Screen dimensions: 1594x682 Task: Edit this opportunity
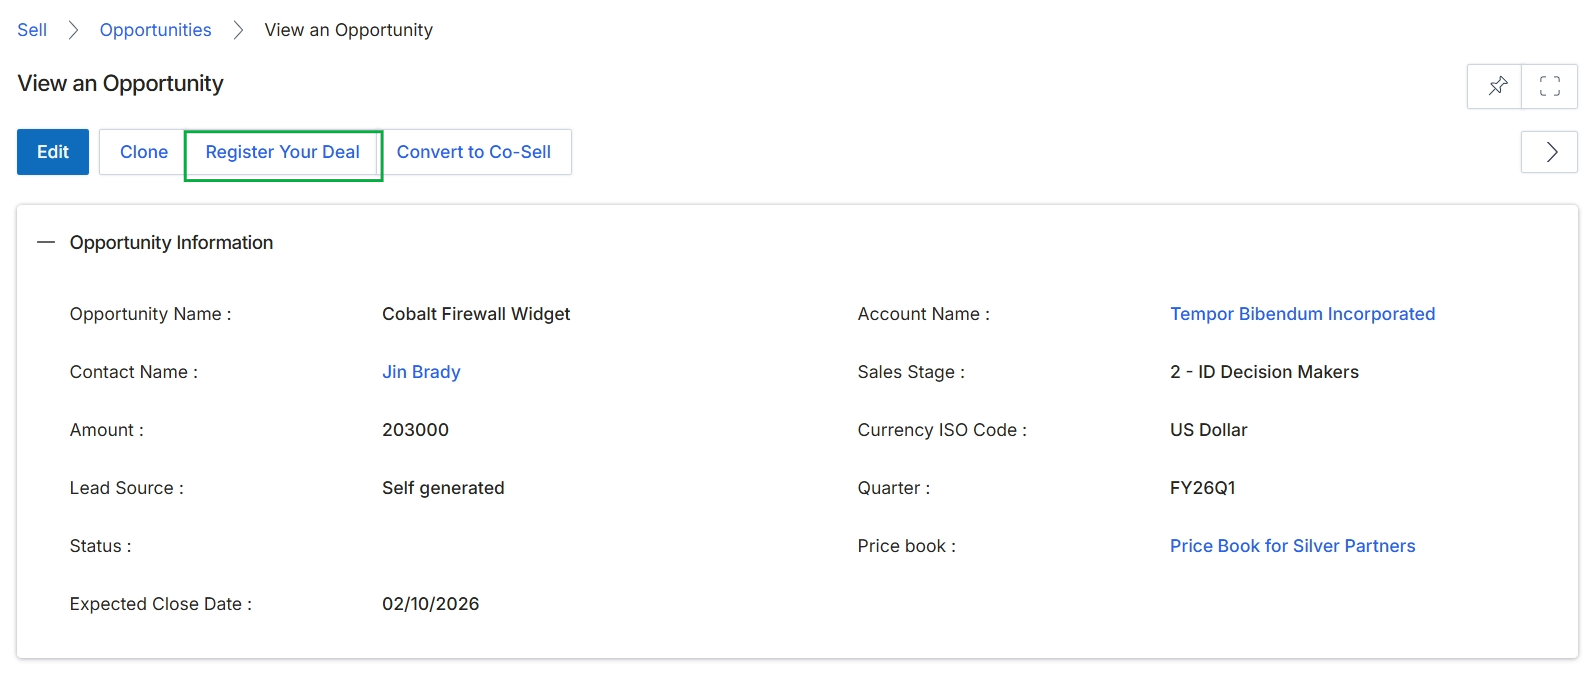(x=53, y=152)
